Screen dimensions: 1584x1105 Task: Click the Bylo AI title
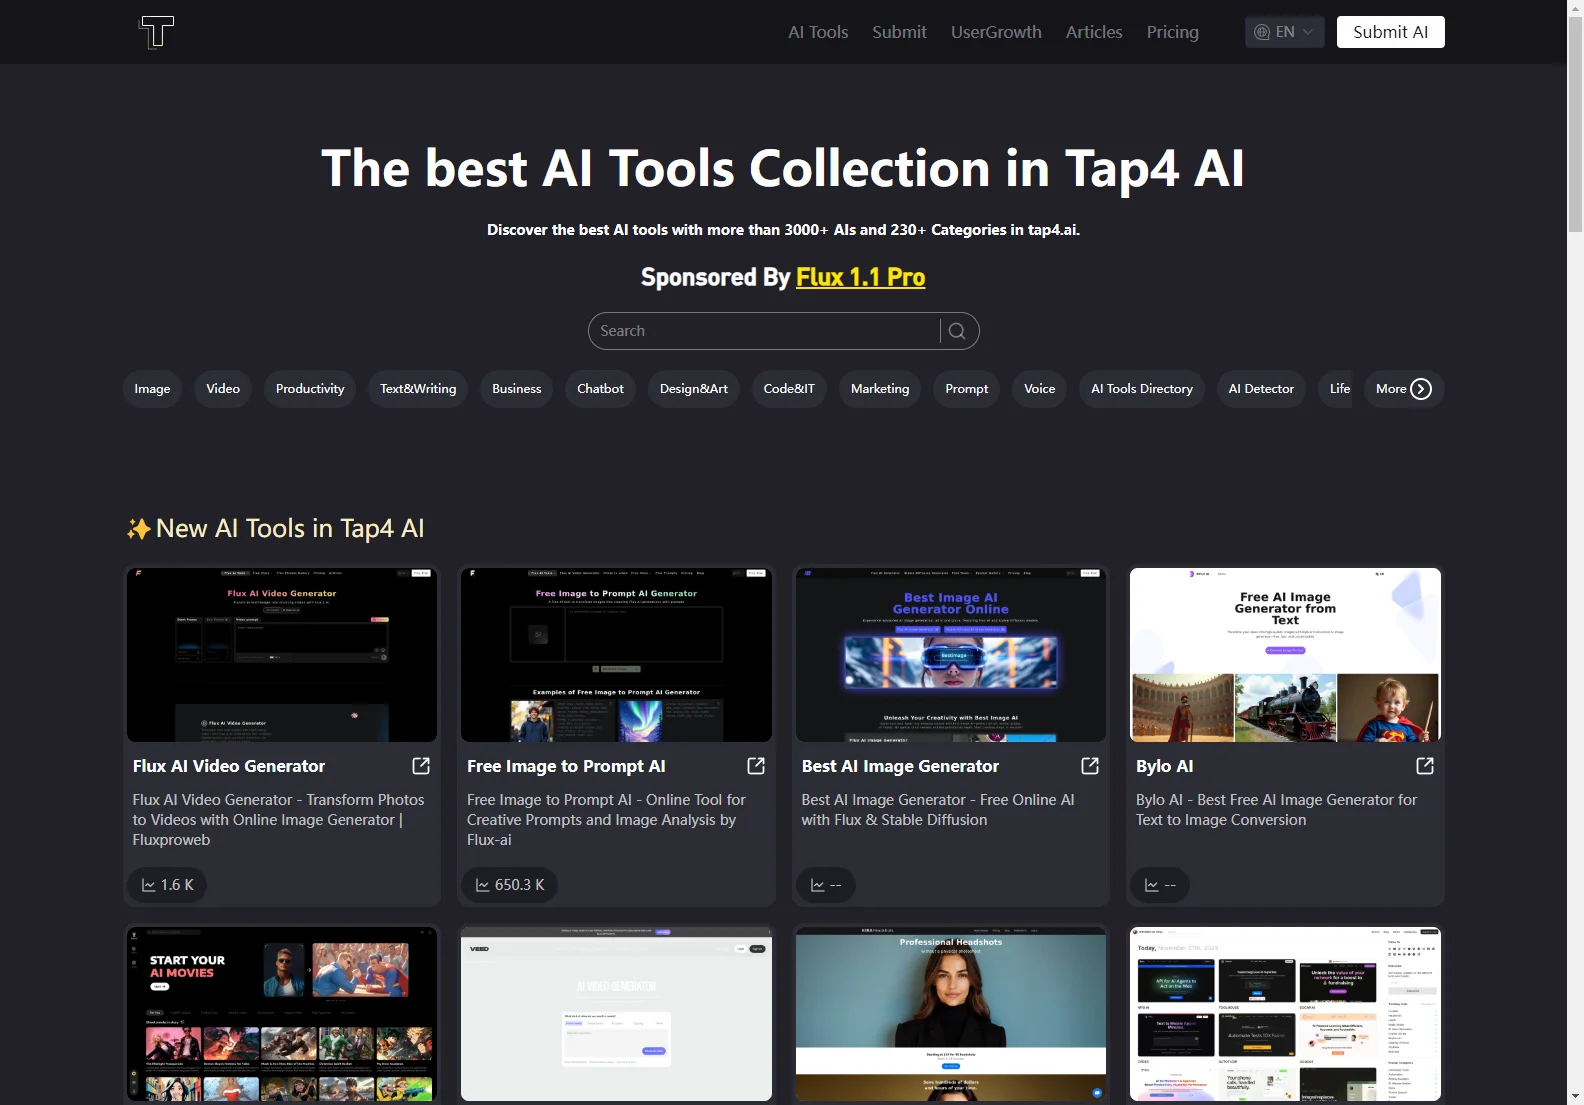(x=1165, y=766)
